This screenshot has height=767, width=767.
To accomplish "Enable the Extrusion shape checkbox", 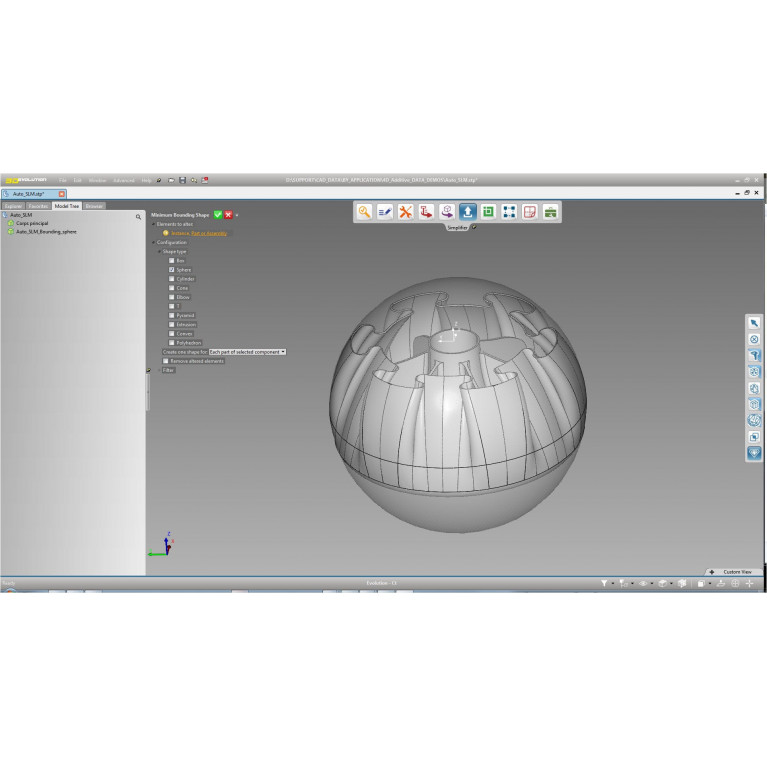I will 172,324.
